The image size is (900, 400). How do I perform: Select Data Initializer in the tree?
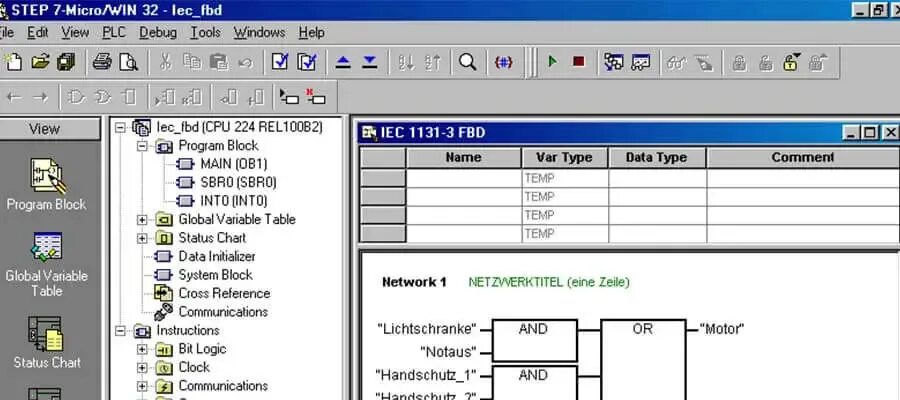(217, 257)
